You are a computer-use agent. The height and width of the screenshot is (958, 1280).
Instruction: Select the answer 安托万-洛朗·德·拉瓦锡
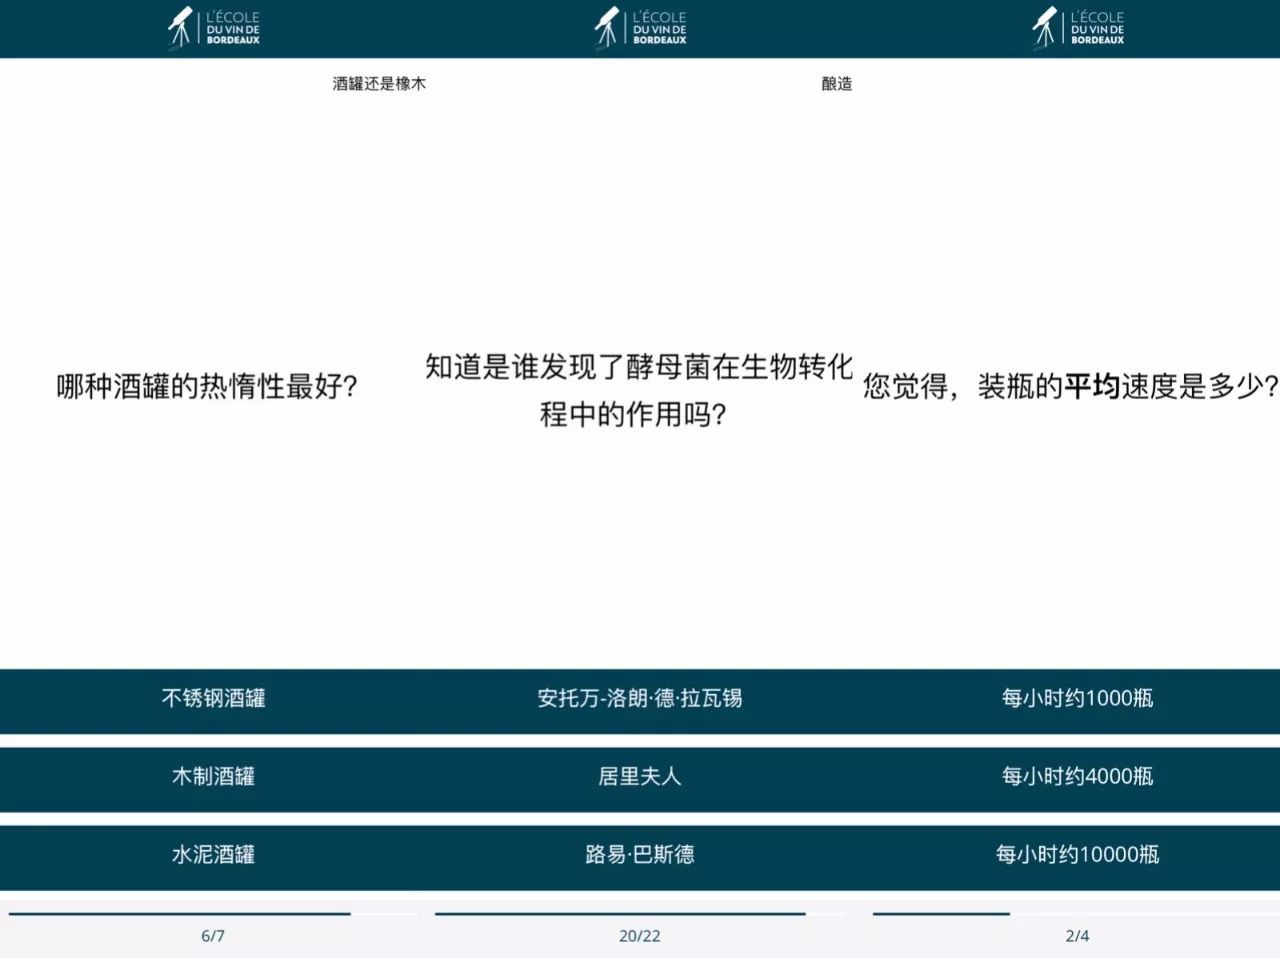coord(640,701)
